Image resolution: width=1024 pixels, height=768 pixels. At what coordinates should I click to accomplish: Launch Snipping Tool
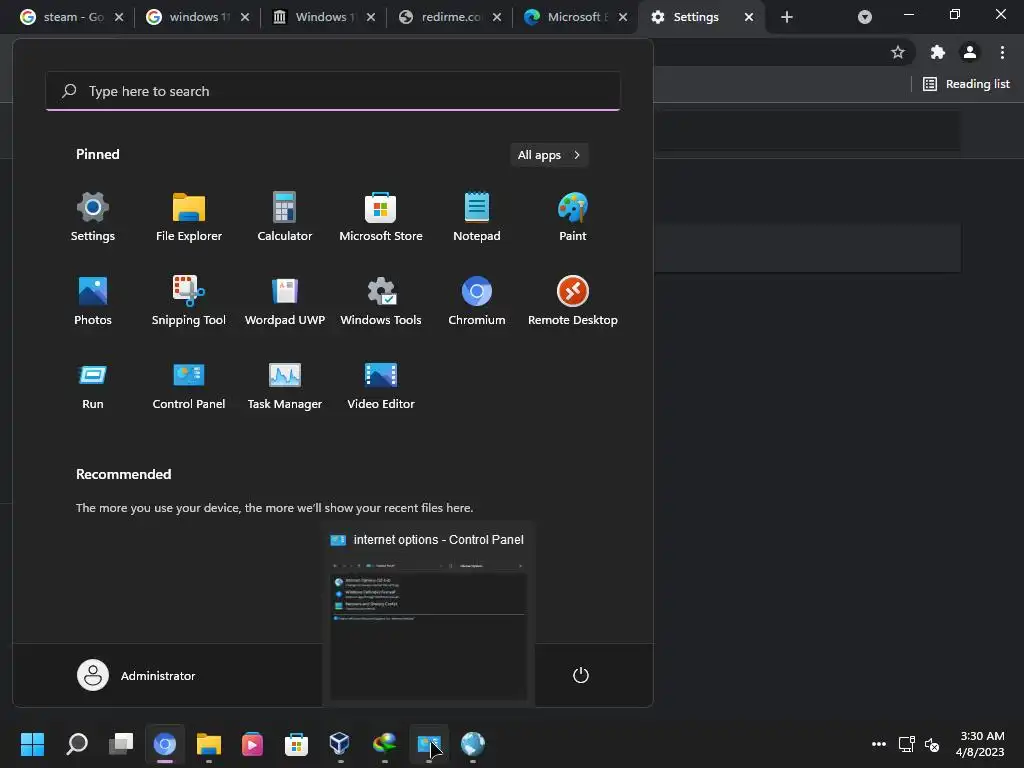pyautogui.click(x=189, y=300)
